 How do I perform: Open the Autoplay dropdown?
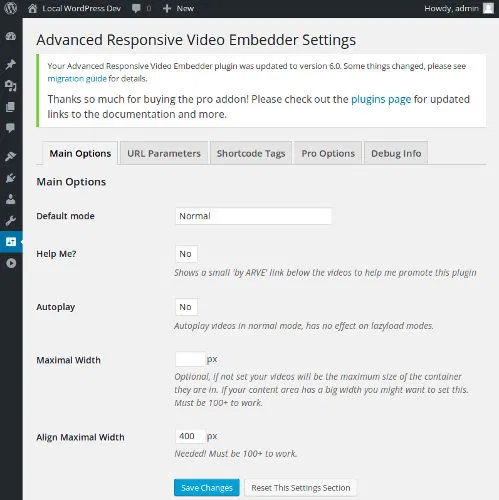[x=186, y=307]
